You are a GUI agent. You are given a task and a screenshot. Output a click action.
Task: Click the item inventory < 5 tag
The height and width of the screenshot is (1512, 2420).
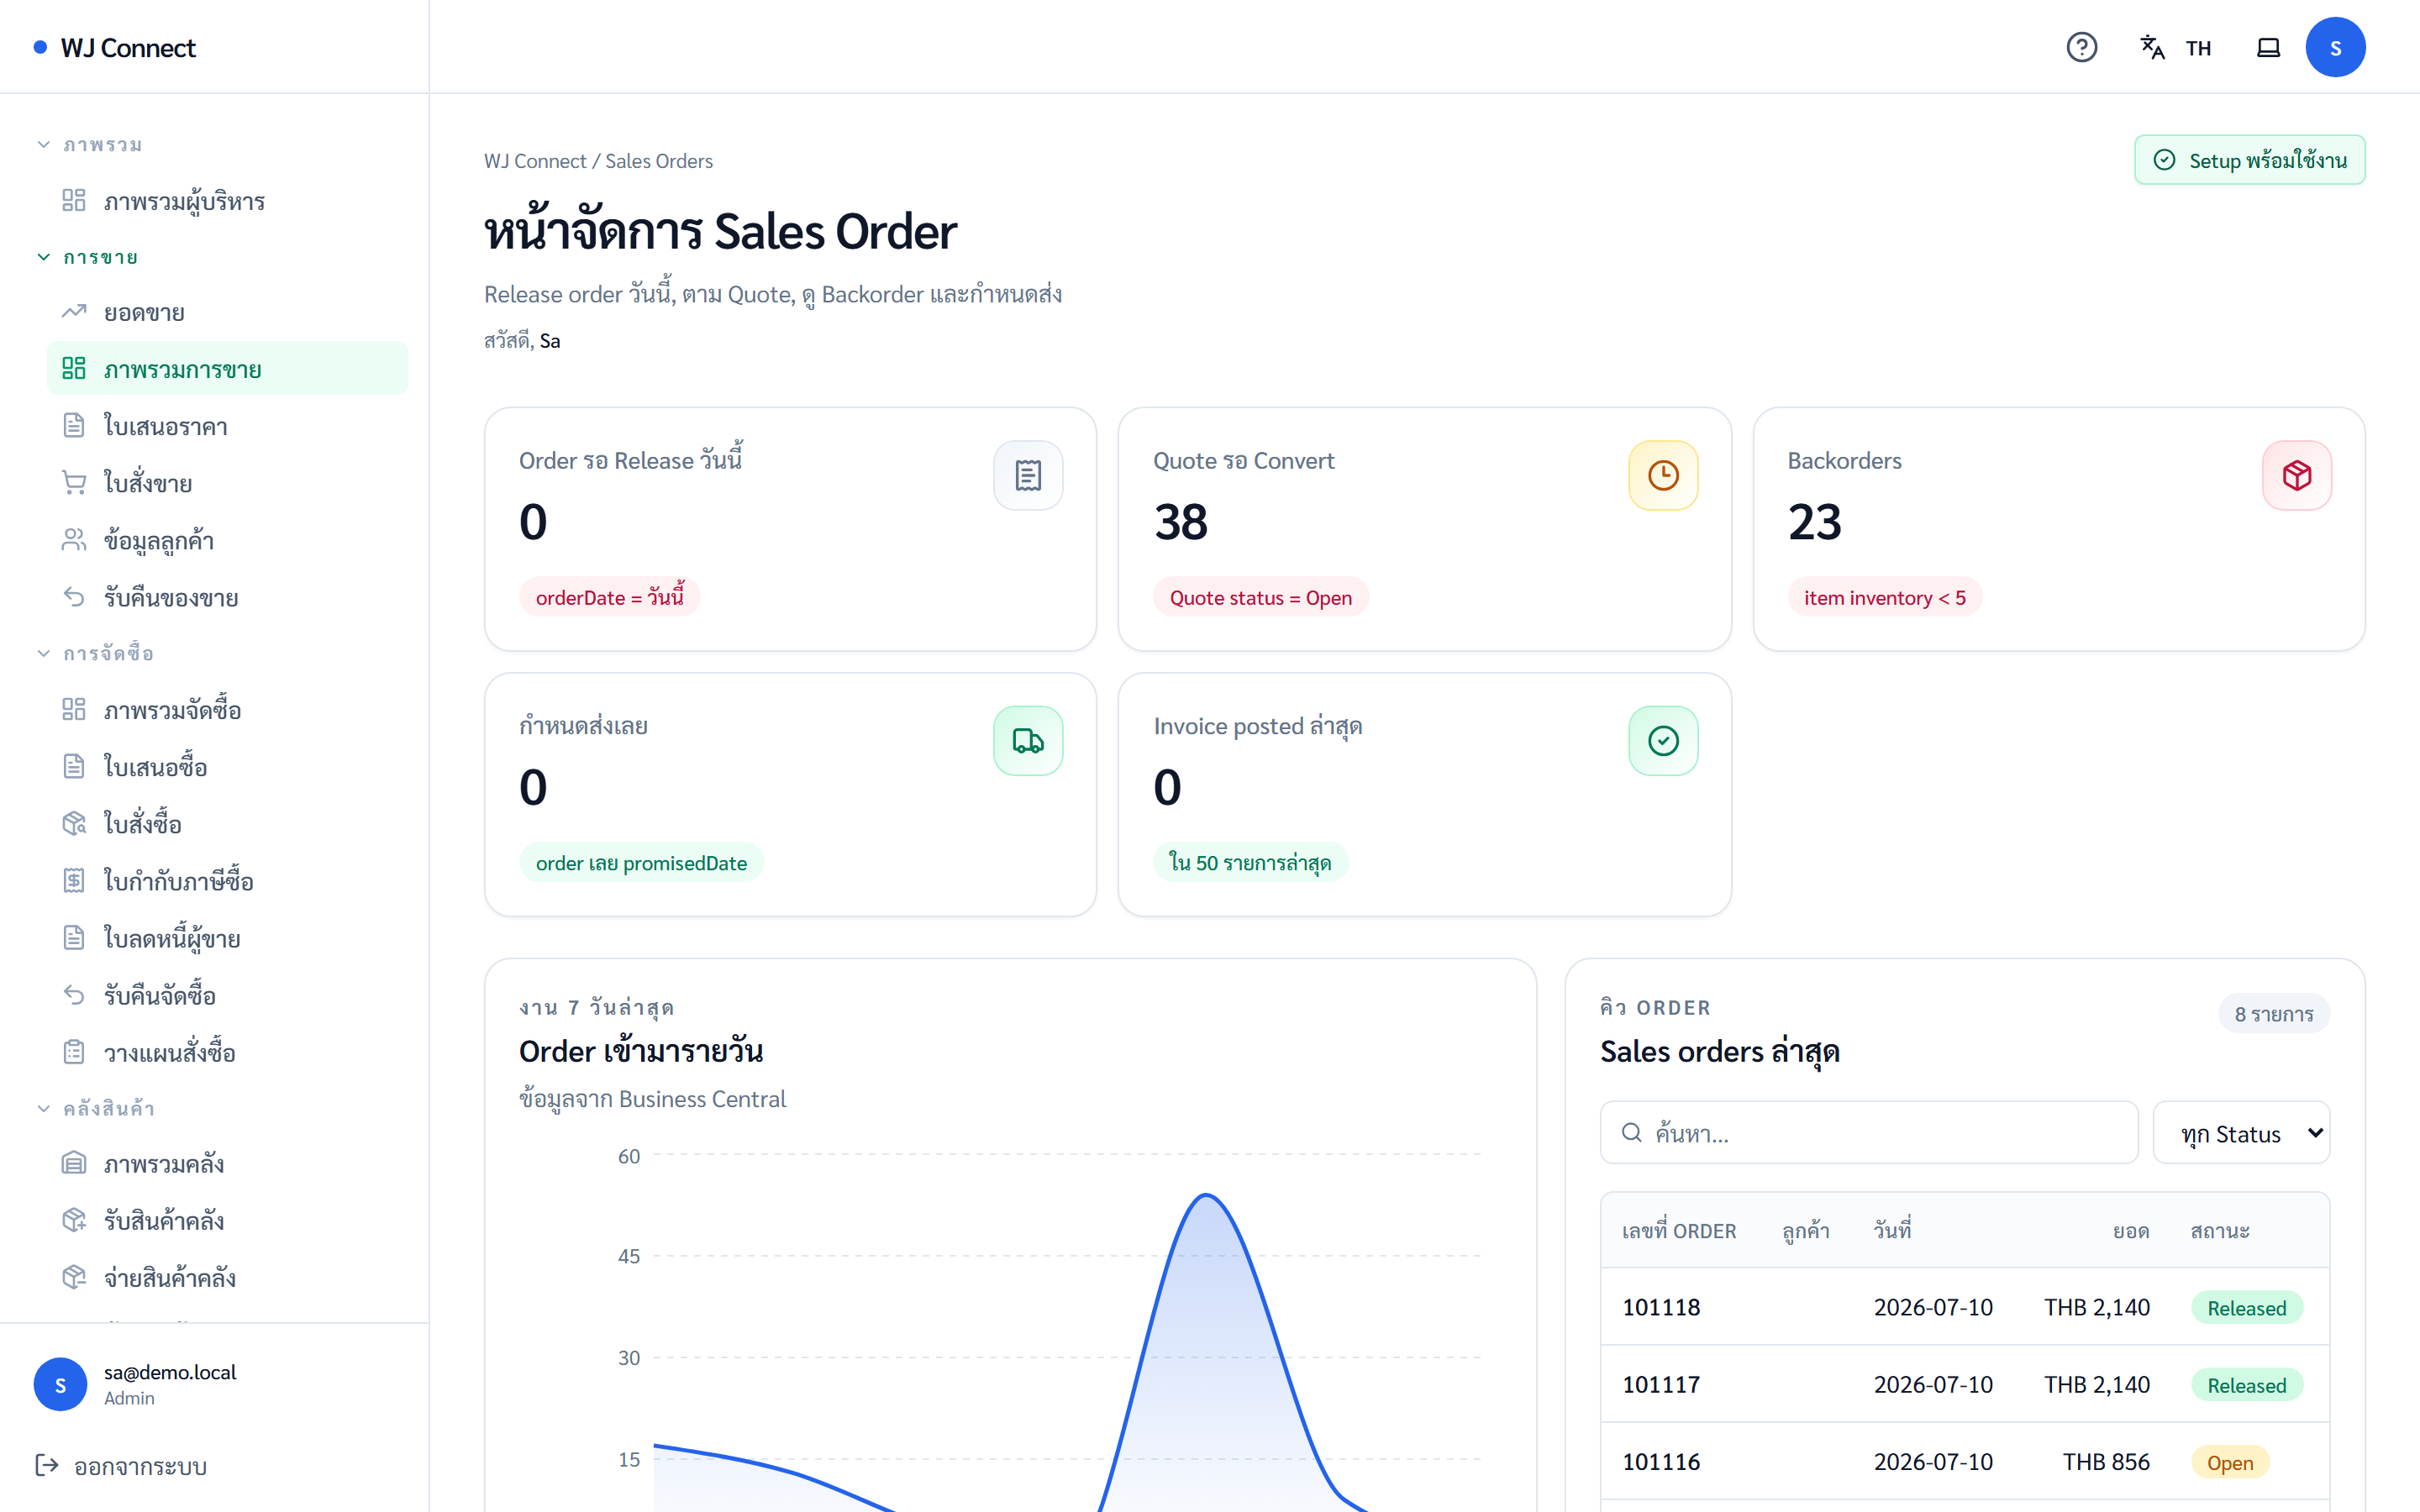pos(1884,597)
